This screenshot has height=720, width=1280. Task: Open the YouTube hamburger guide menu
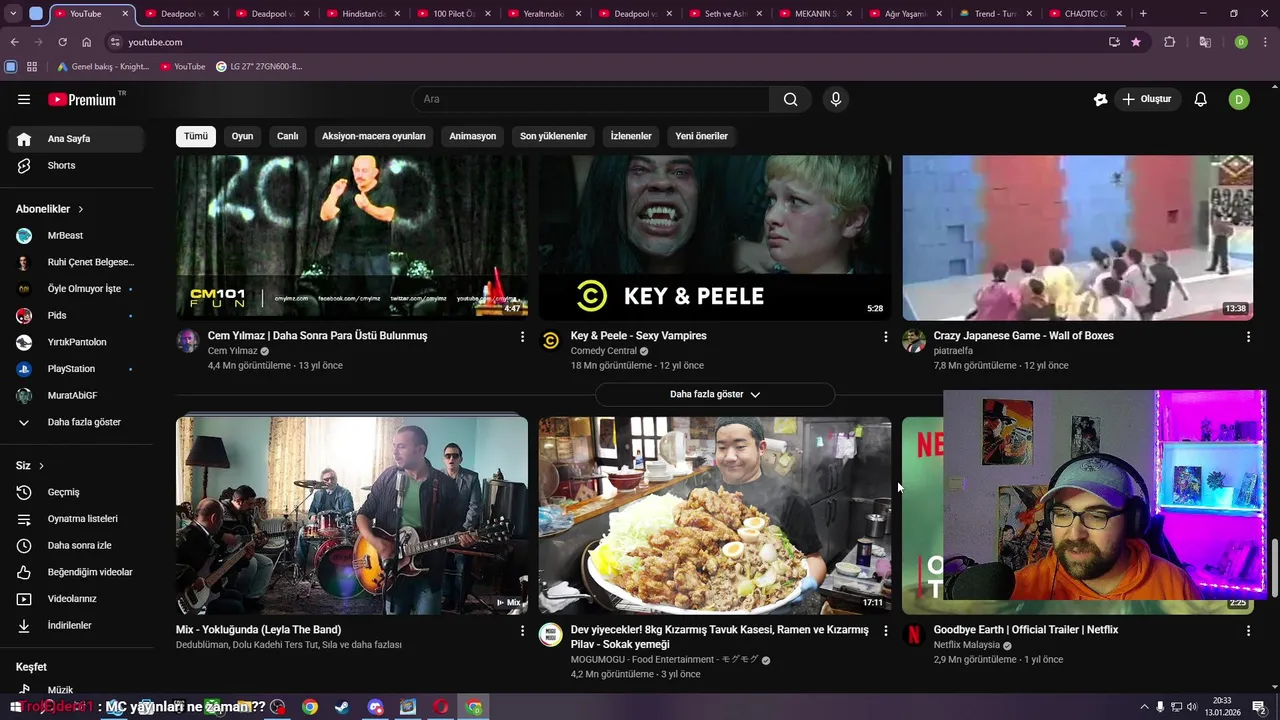[x=24, y=99]
